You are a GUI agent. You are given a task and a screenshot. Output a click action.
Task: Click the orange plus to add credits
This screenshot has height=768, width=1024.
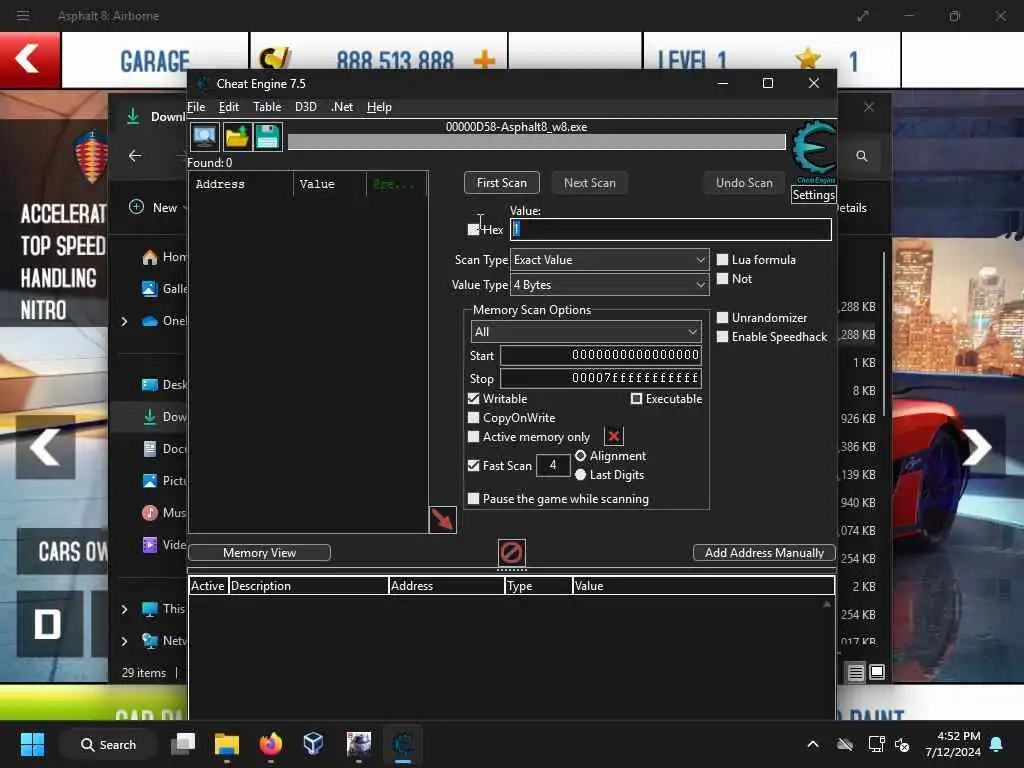pyautogui.click(x=484, y=60)
